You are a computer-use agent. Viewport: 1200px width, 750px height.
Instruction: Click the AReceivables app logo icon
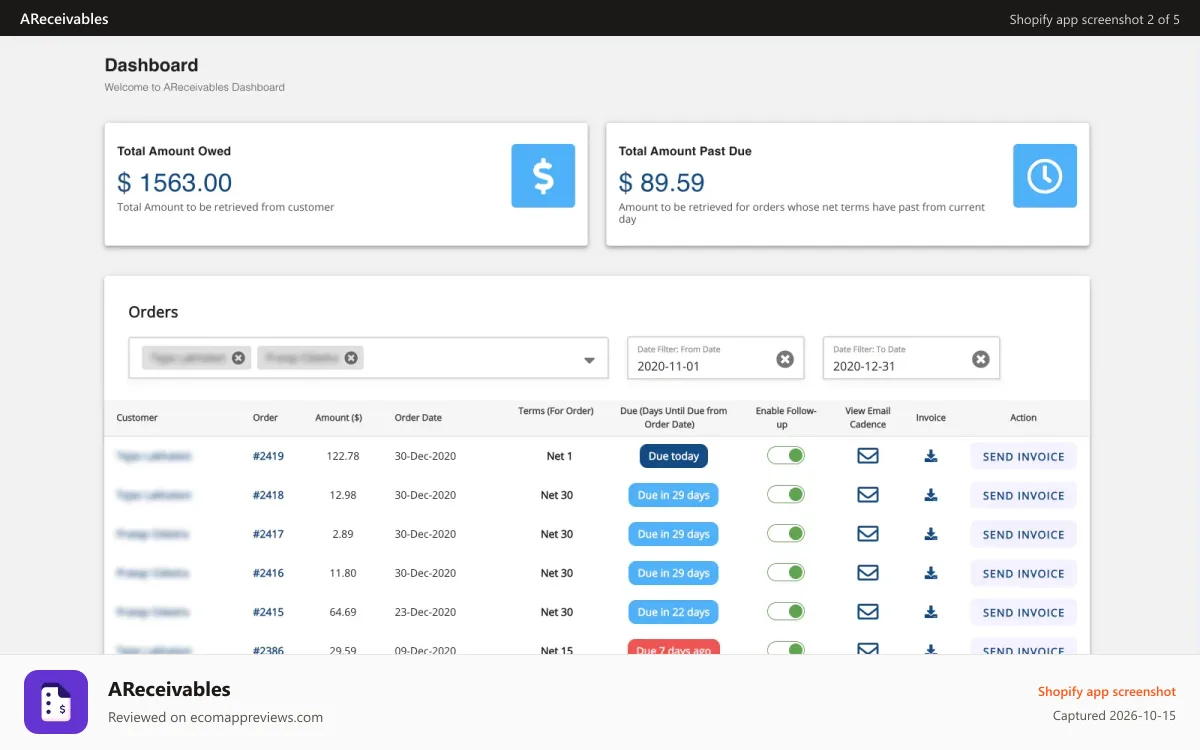tap(56, 702)
